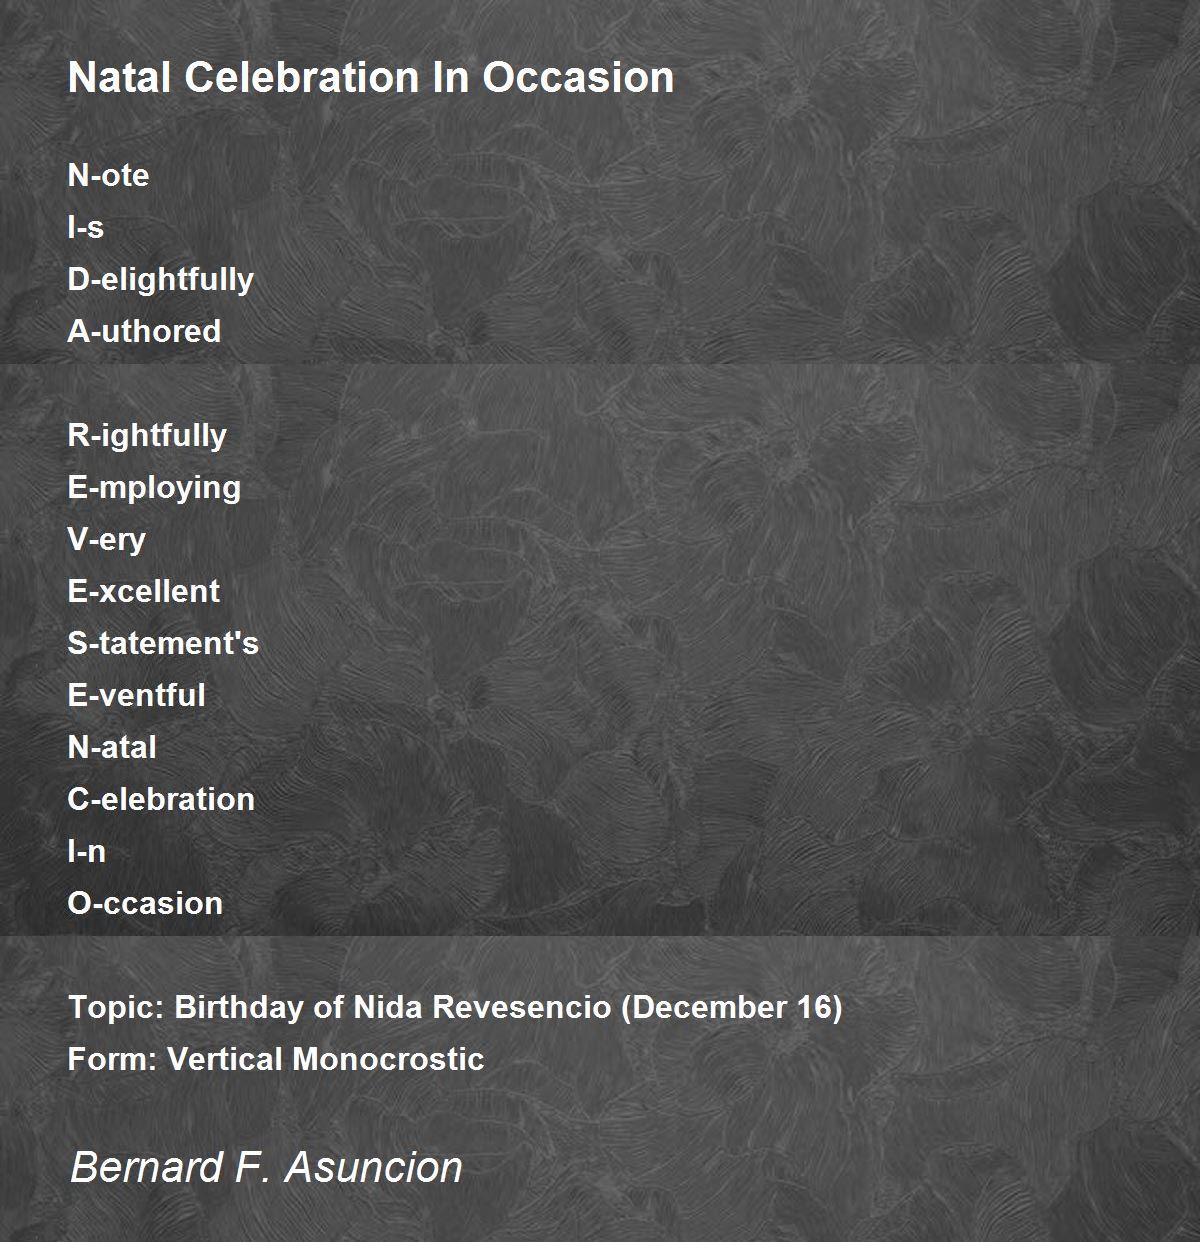This screenshot has width=1200, height=1242.
Task: Click the line I-n
Action: point(87,851)
